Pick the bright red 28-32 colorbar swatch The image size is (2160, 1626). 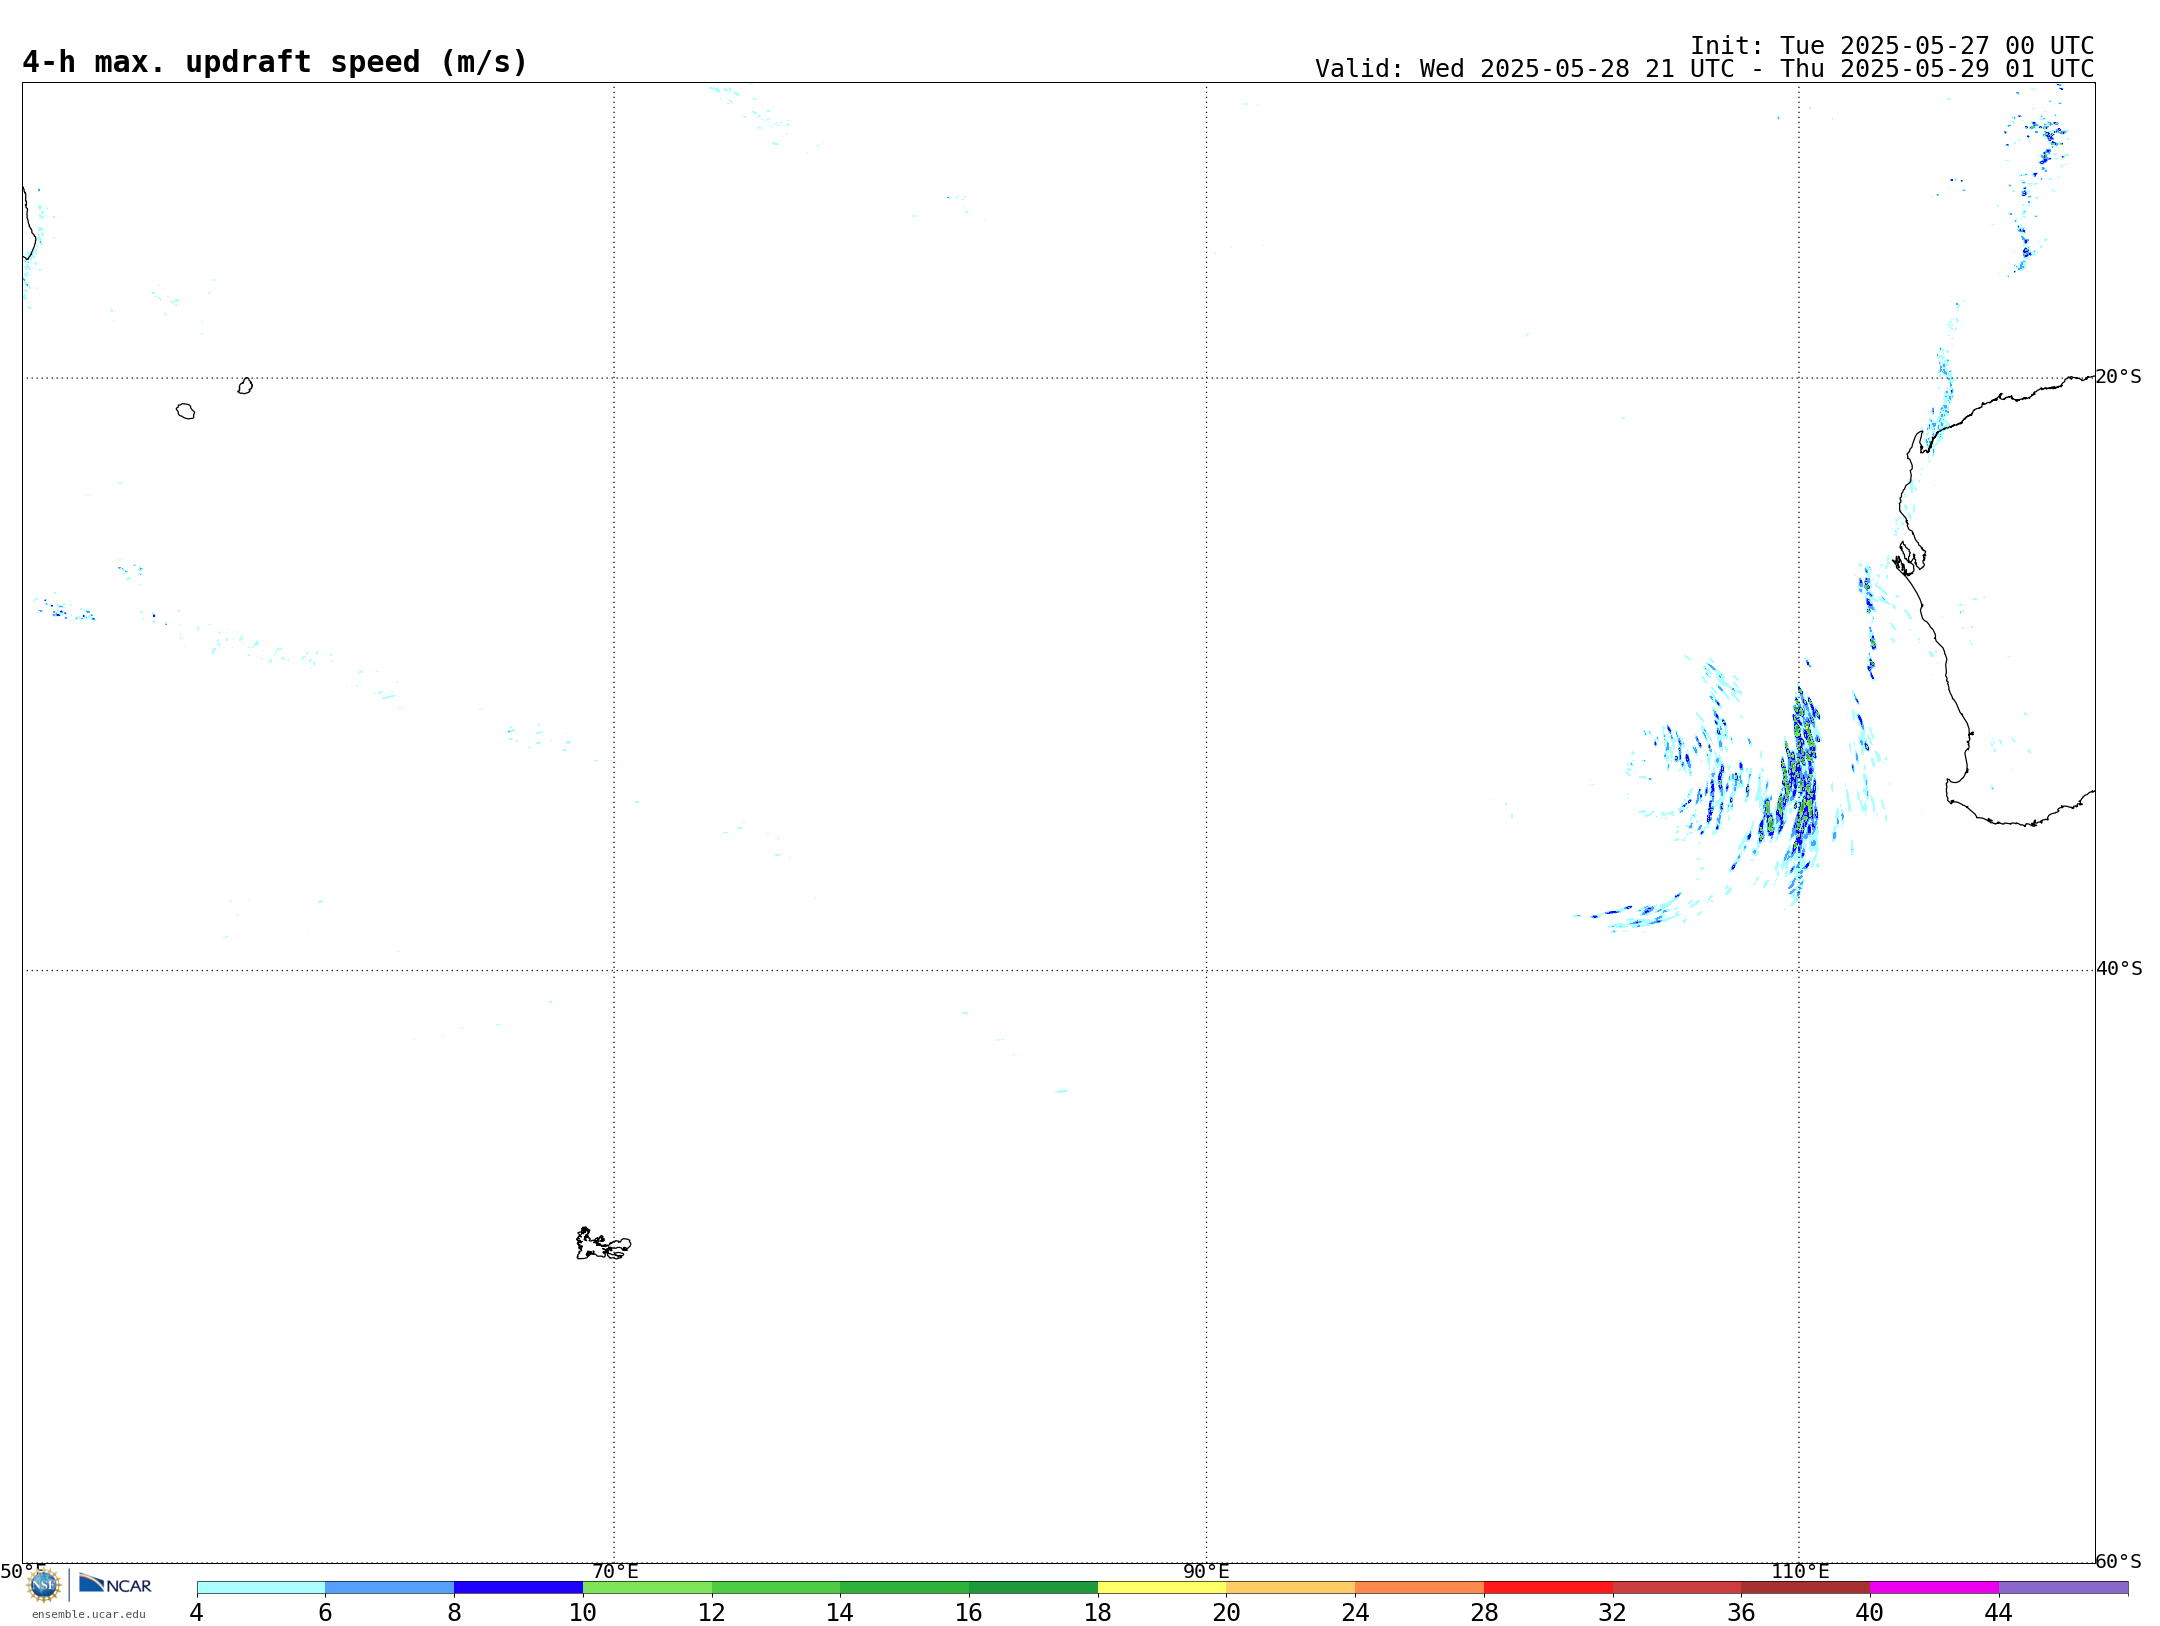[1548, 1588]
